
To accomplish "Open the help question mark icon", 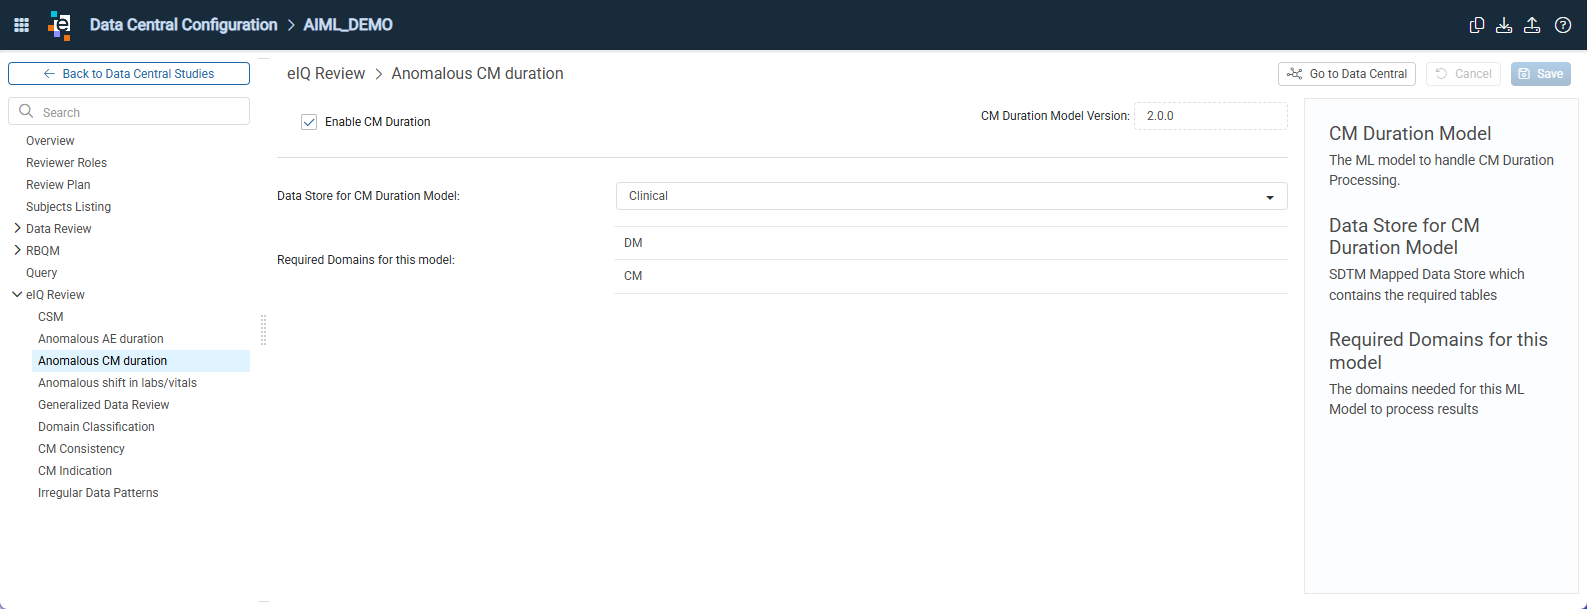I will pos(1563,25).
